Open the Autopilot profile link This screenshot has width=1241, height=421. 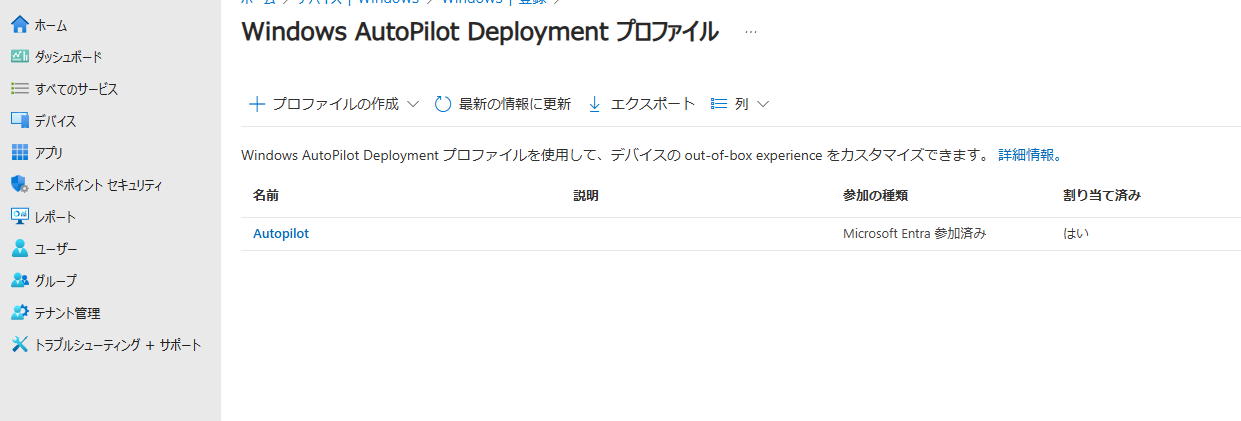click(281, 233)
